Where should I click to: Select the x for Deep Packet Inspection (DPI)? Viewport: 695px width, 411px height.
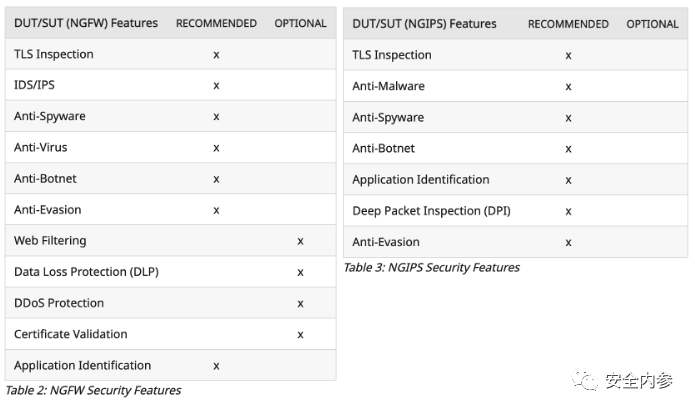point(568,211)
